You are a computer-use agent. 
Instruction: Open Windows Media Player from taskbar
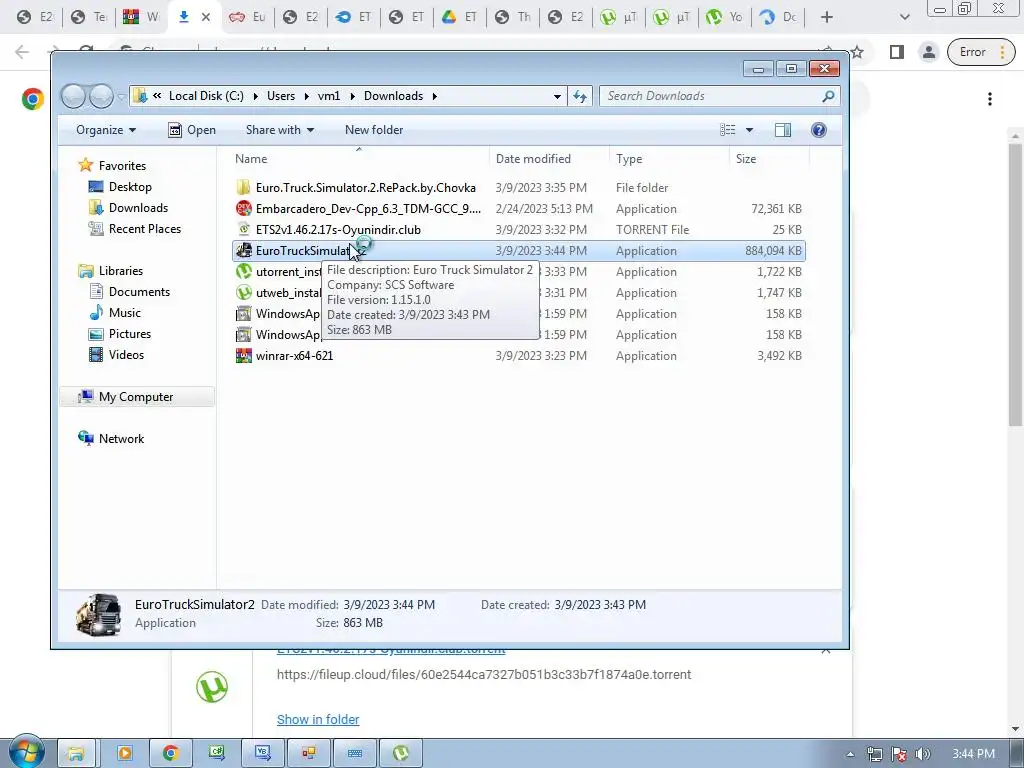click(124, 753)
